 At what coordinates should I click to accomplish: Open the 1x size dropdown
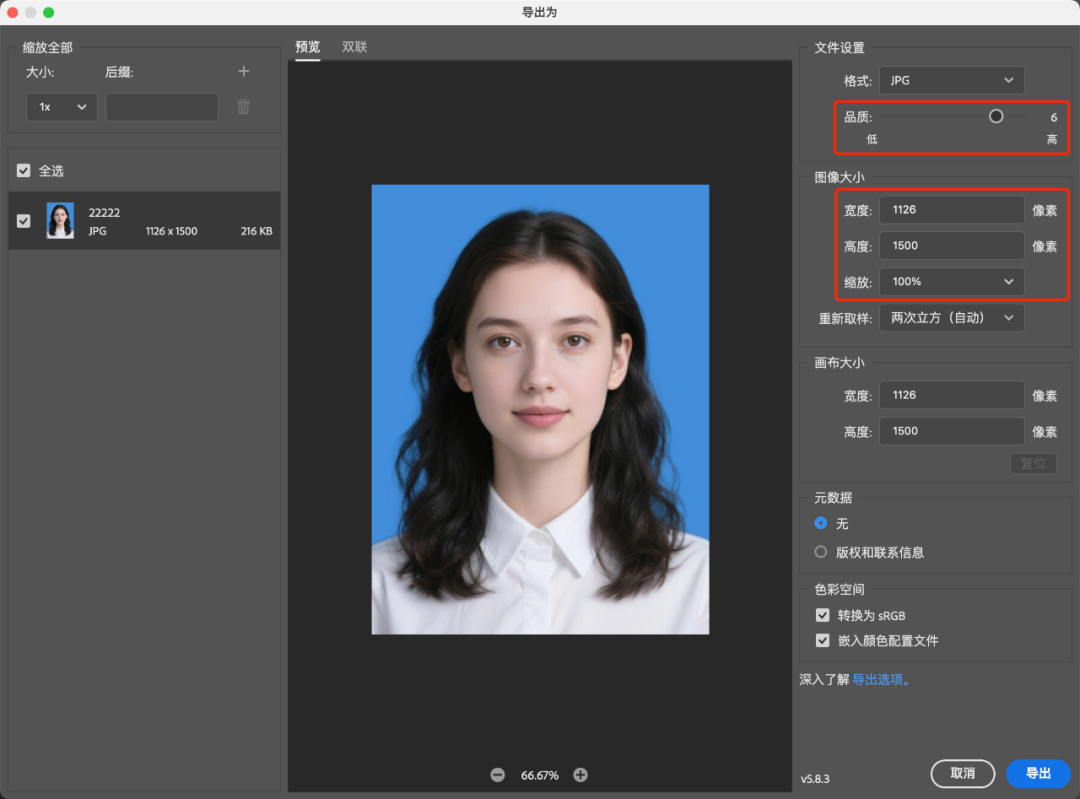tap(61, 107)
